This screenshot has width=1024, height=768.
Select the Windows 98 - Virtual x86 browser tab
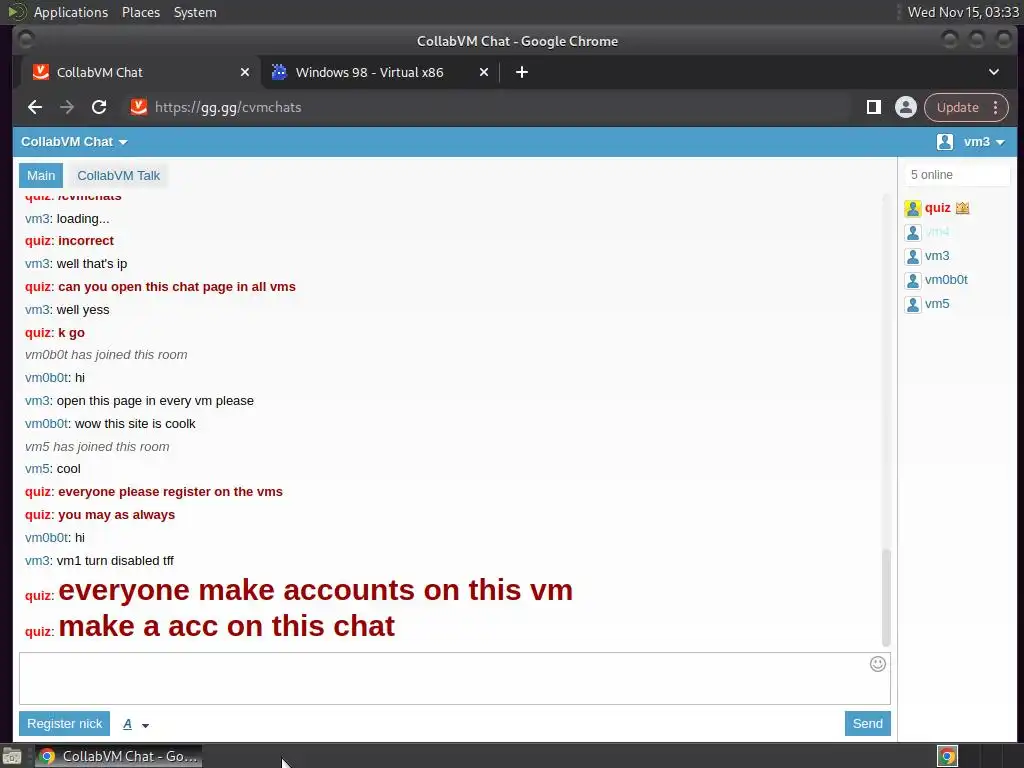(x=380, y=72)
